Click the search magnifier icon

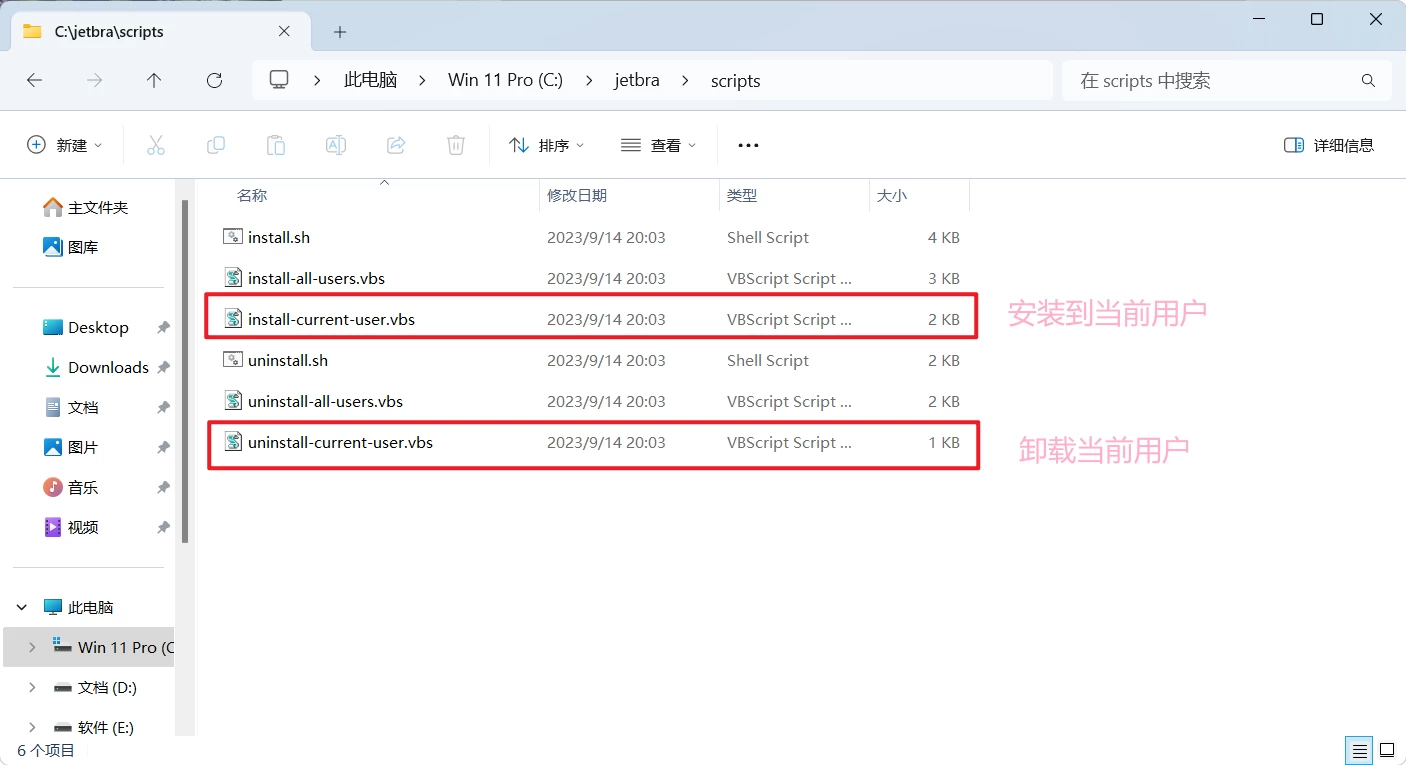tap(1368, 81)
